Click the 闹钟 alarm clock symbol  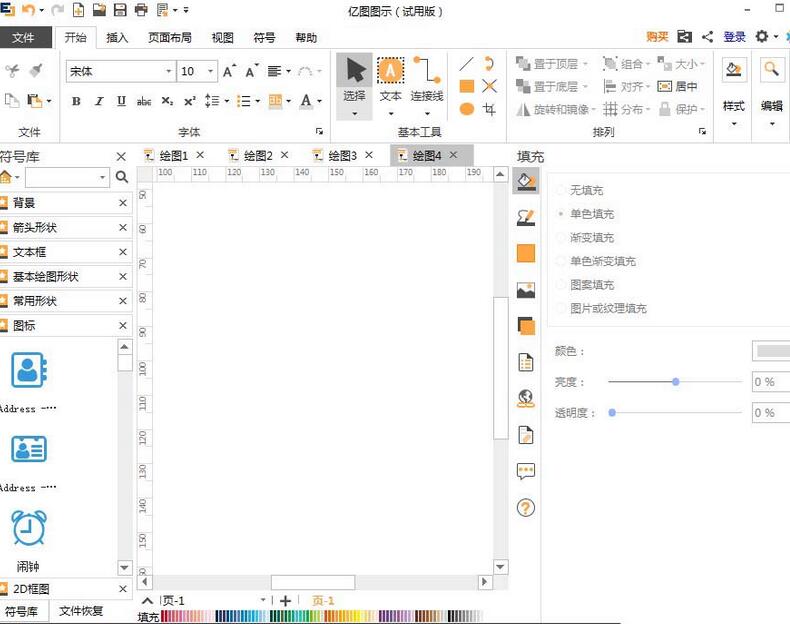tap(29, 527)
